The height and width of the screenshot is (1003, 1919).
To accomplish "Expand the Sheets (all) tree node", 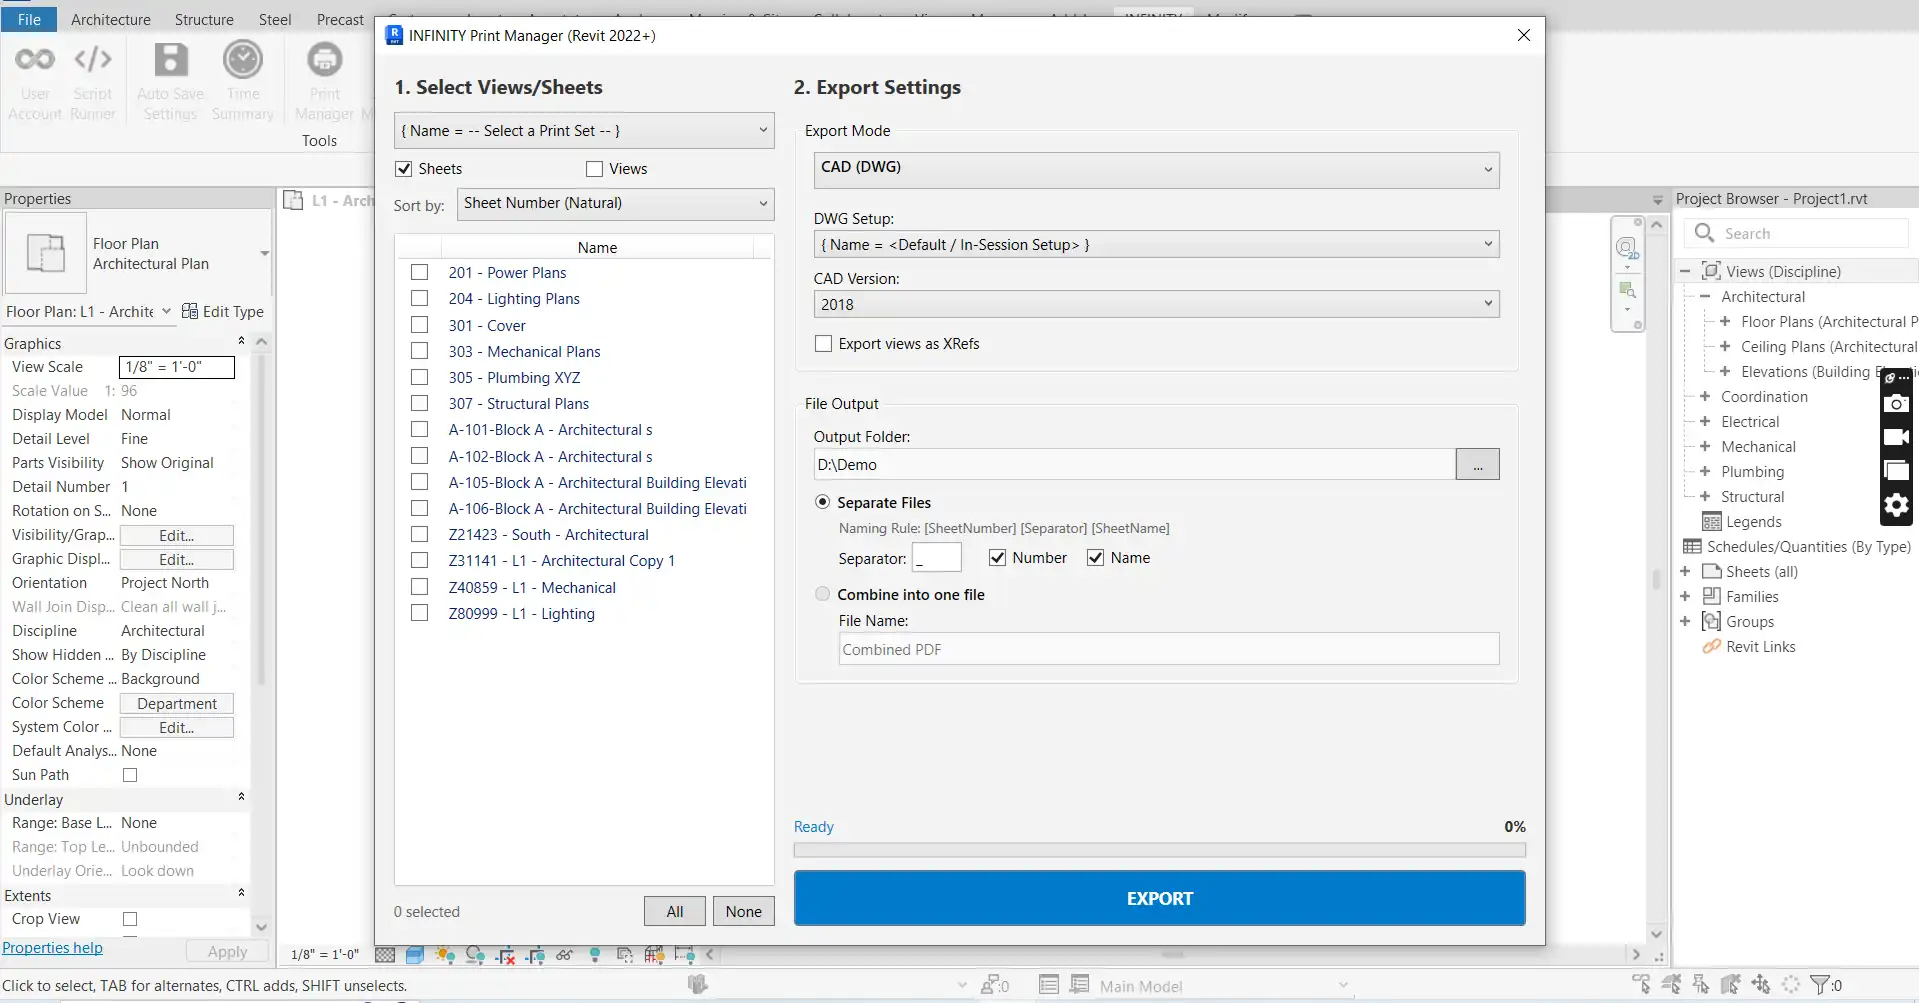I will pos(1685,572).
